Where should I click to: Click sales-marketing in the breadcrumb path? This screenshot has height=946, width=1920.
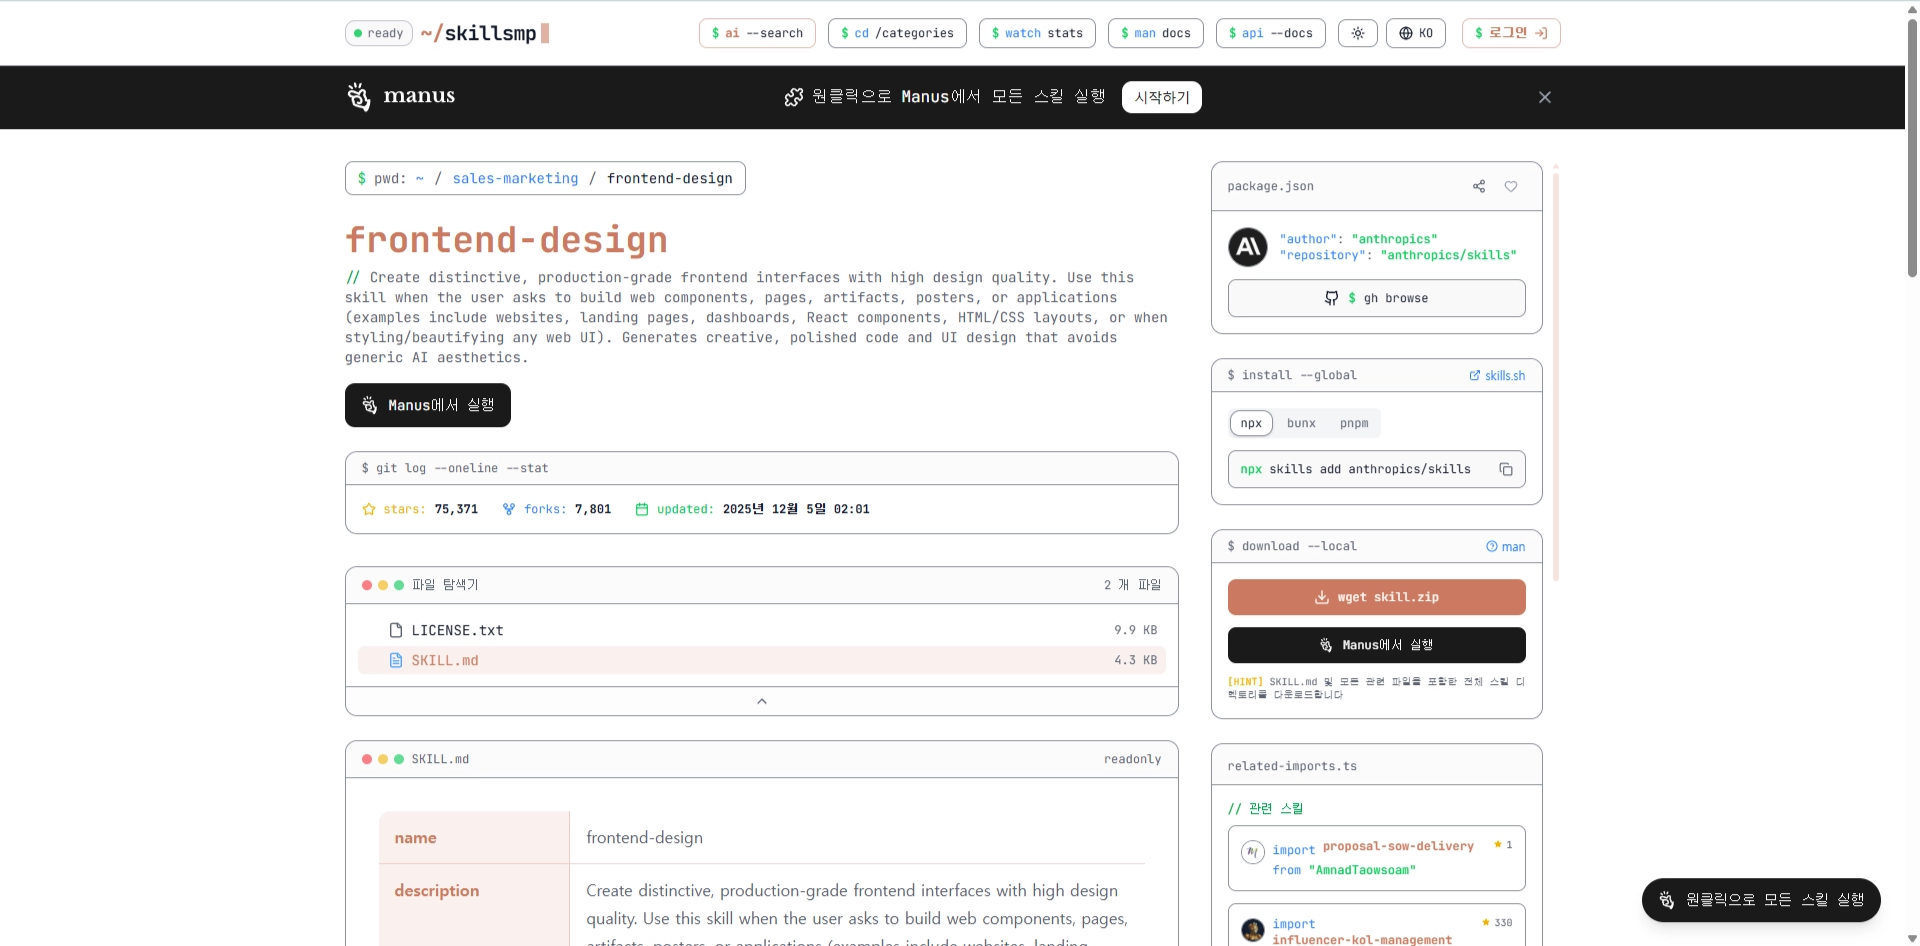(515, 178)
